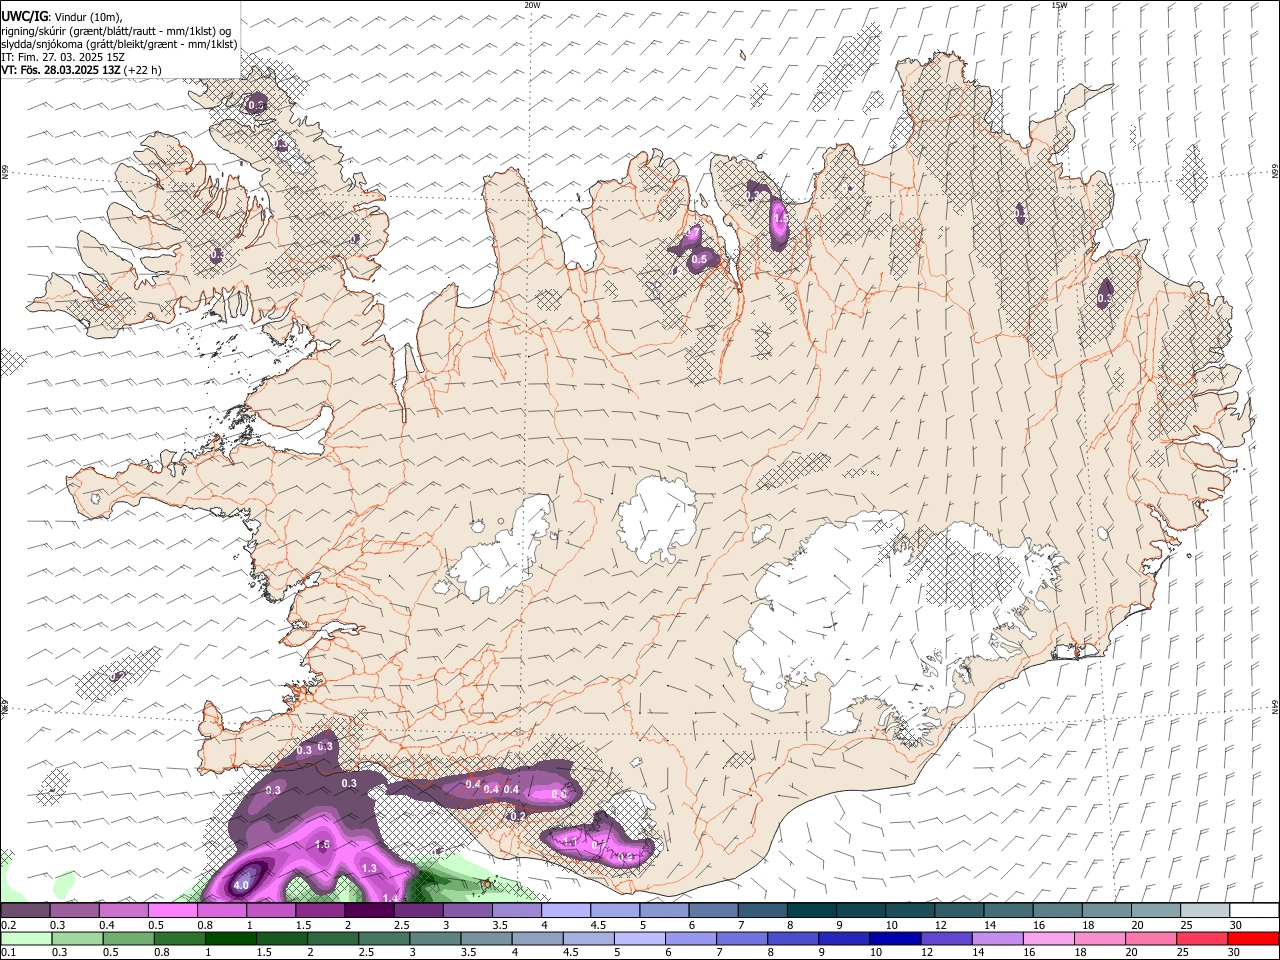The height and width of the screenshot is (960, 1280).
Task: Click the red bottom legend swatch after 30
Action: [1252, 939]
